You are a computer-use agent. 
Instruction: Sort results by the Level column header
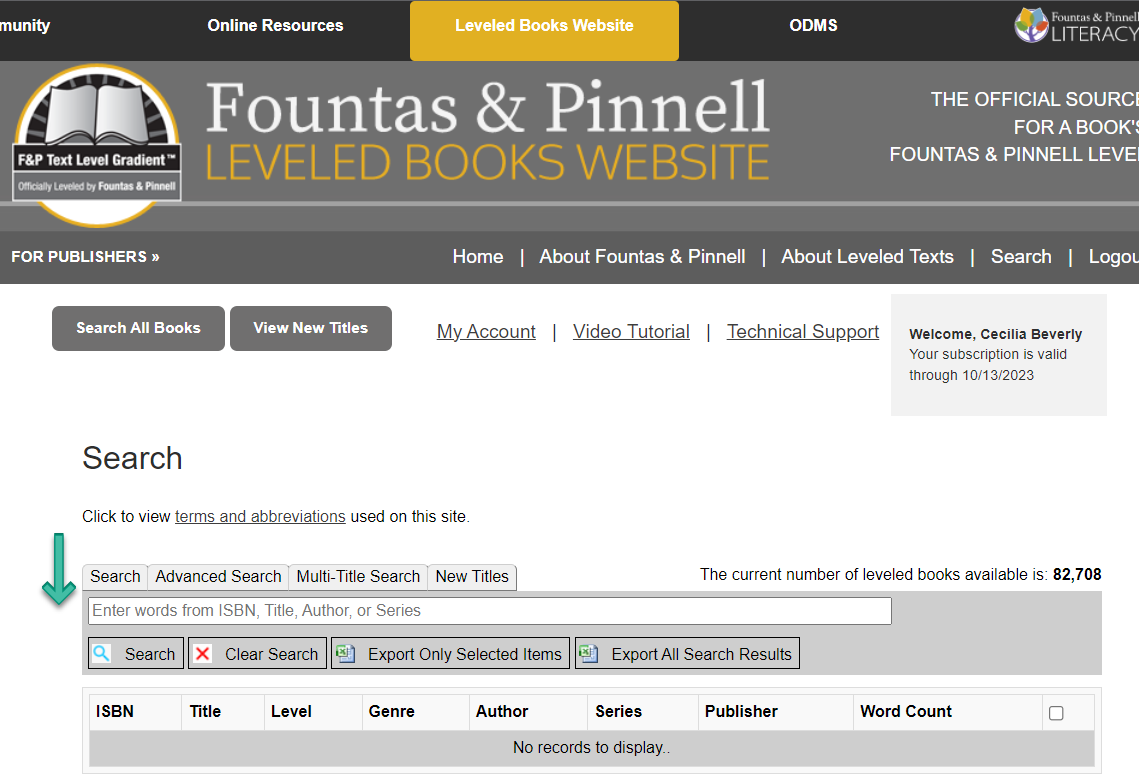[x=291, y=712]
